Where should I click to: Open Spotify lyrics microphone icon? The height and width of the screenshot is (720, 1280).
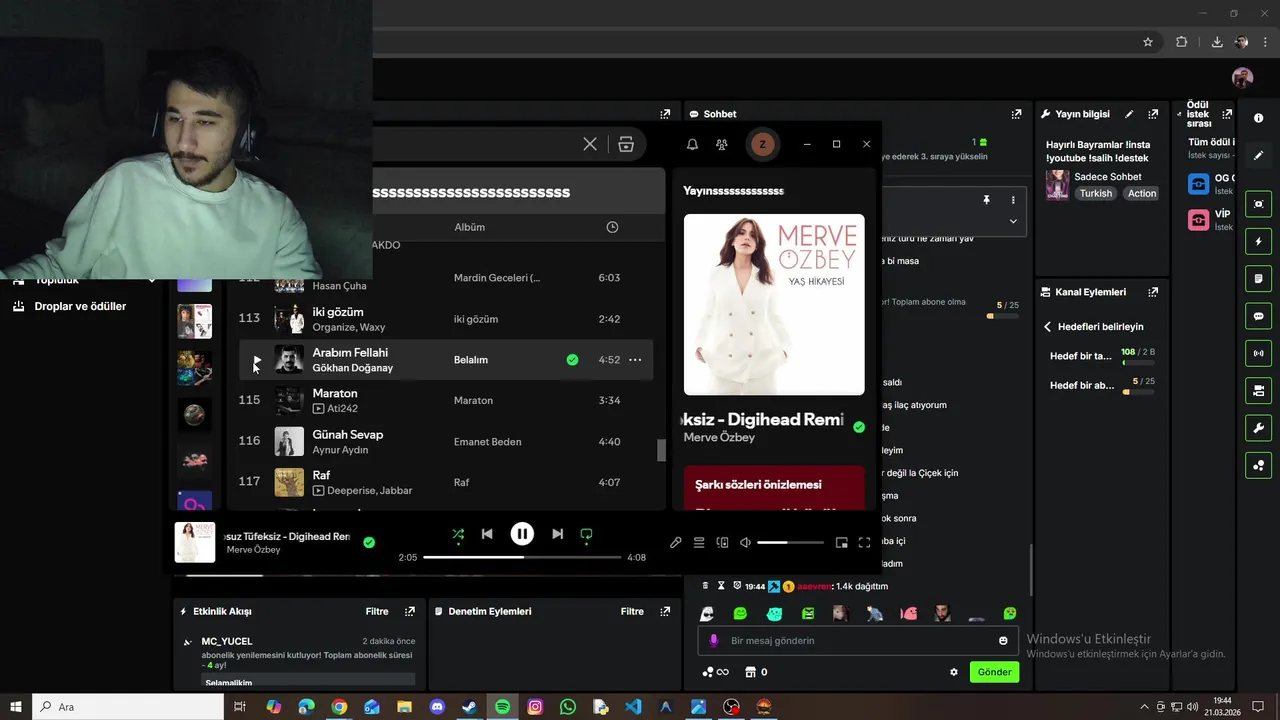676,543
